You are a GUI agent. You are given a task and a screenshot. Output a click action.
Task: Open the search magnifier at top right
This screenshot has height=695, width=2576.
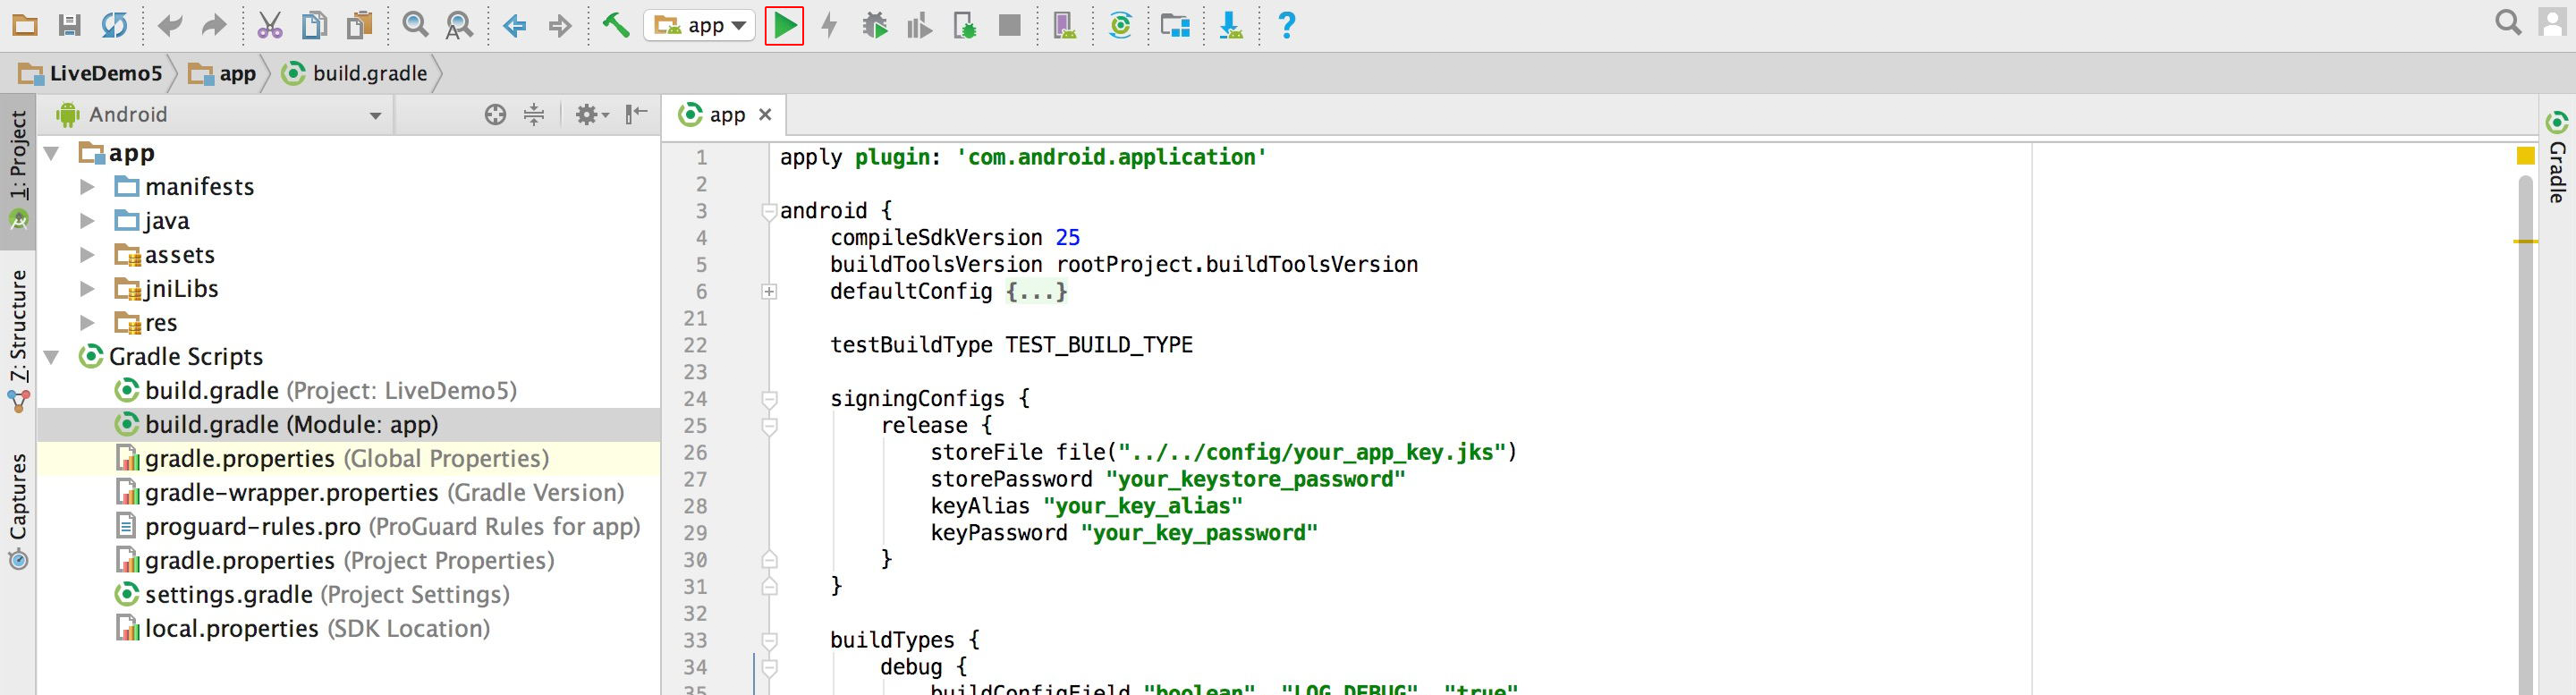tap(2507, 23)
